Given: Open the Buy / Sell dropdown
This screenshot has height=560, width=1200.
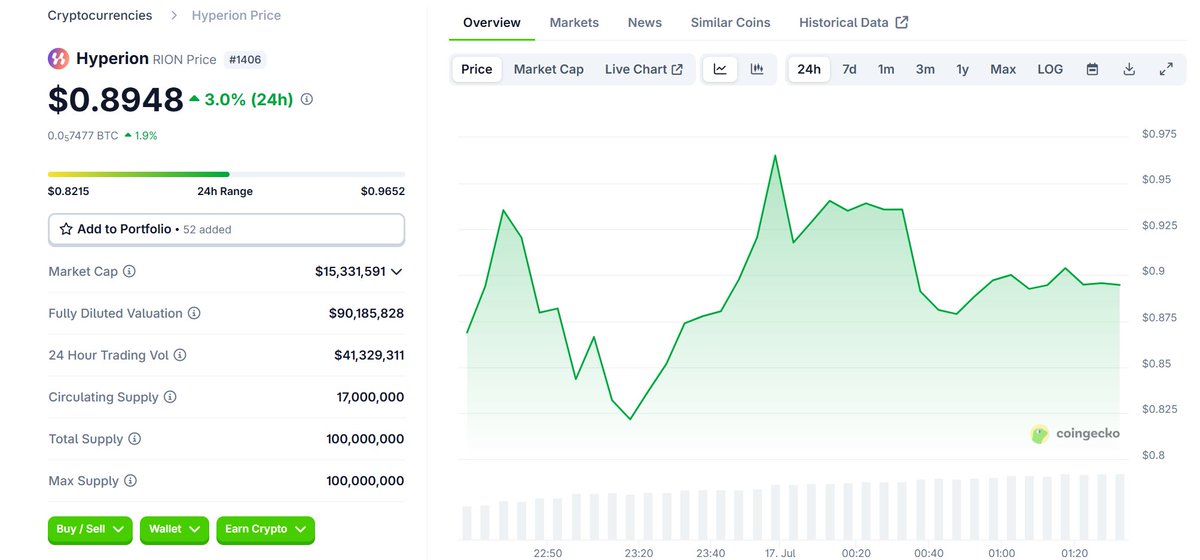Looking at the screenshot, I should (x=90, y=529).
